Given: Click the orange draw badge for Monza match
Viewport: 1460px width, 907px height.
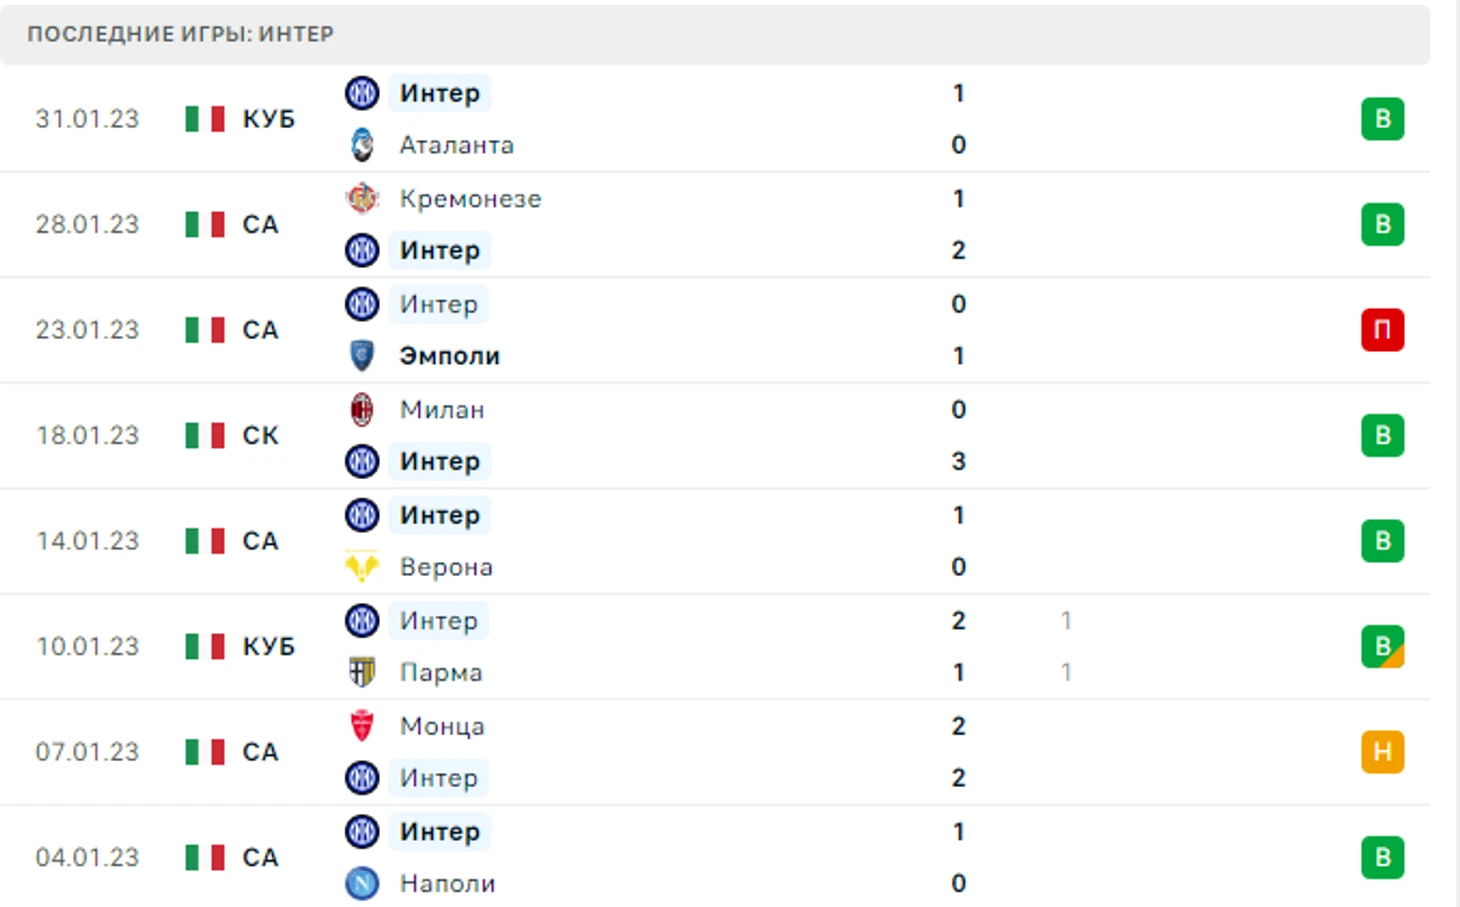Looking at the screenshot, I should 1382,752.
